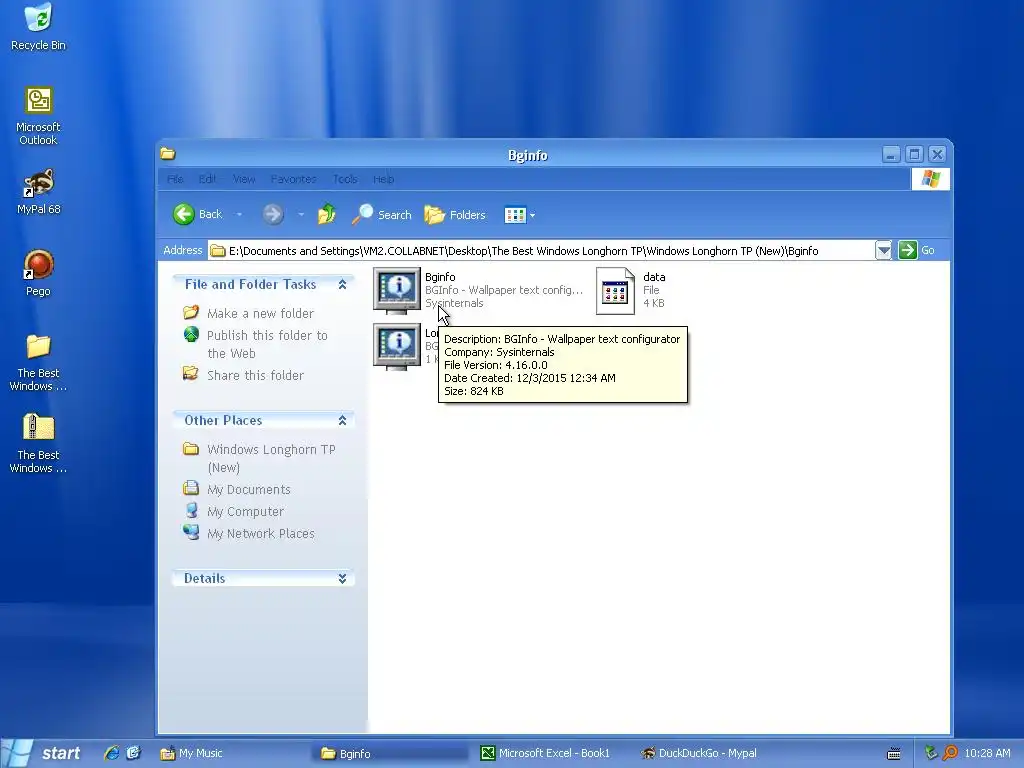Open the View menu

[244, 179]
